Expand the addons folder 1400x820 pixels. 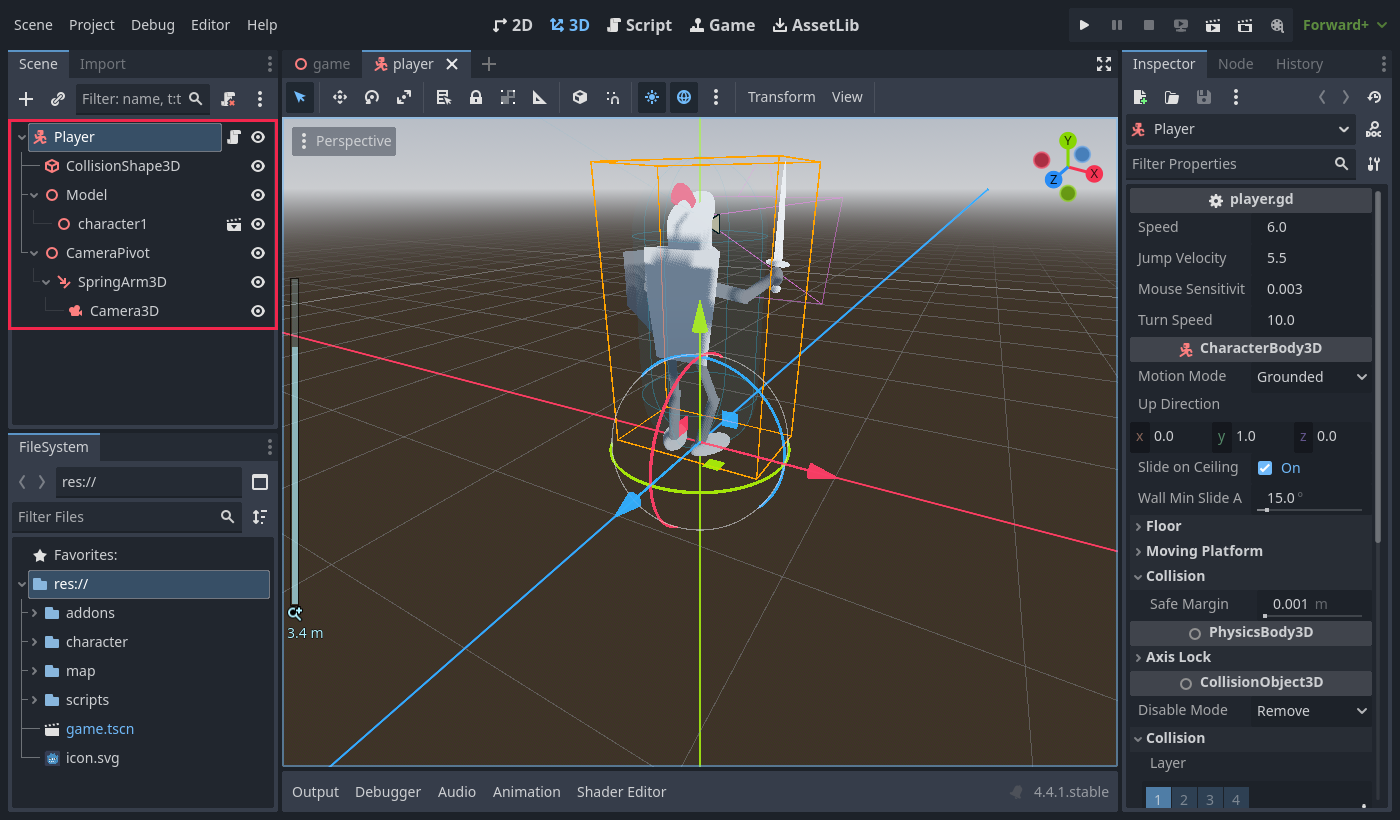click(x=35, y=613)
